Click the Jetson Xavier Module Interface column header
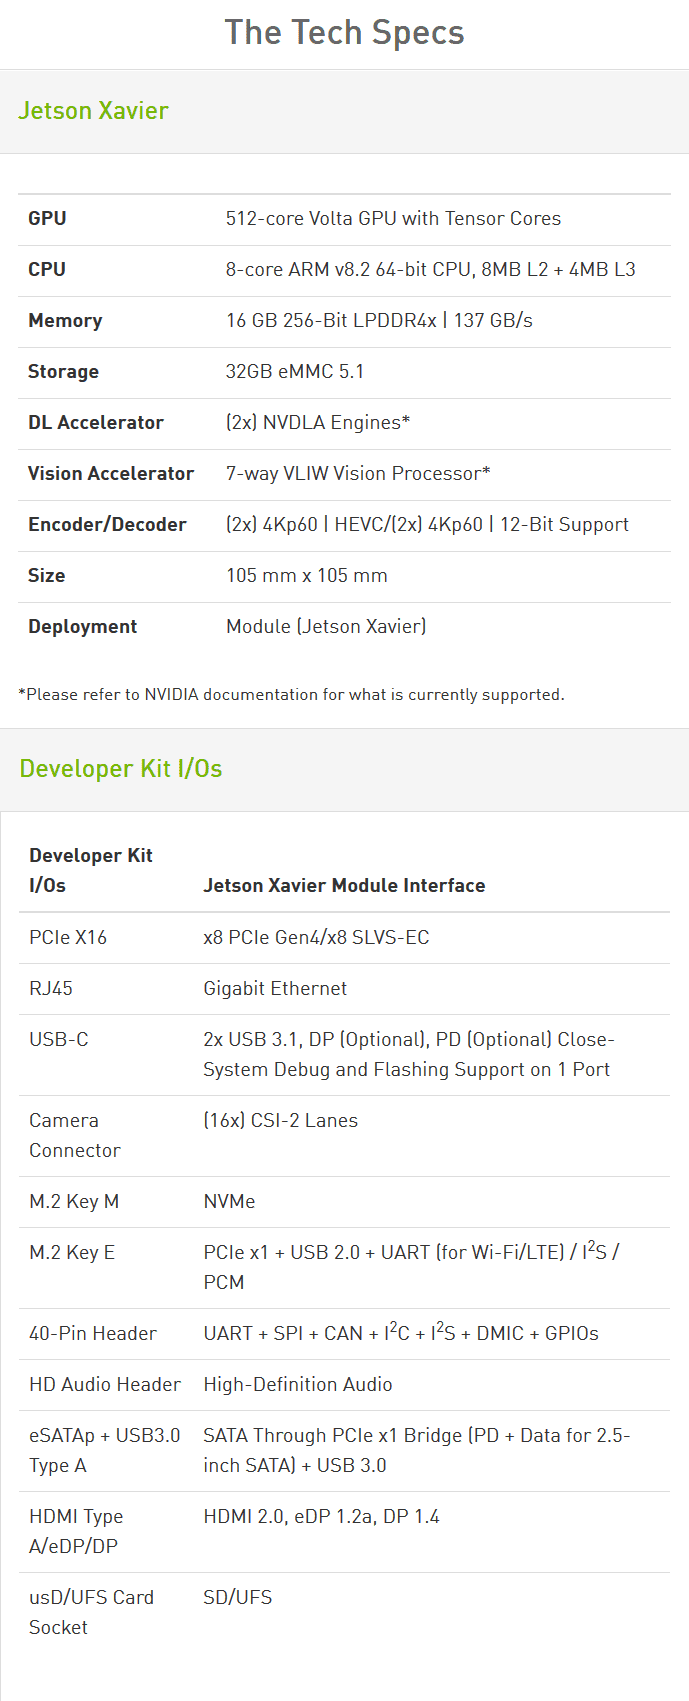This screenshot has width=689, height=1701. pyautogui.click(x=344, y=886)
